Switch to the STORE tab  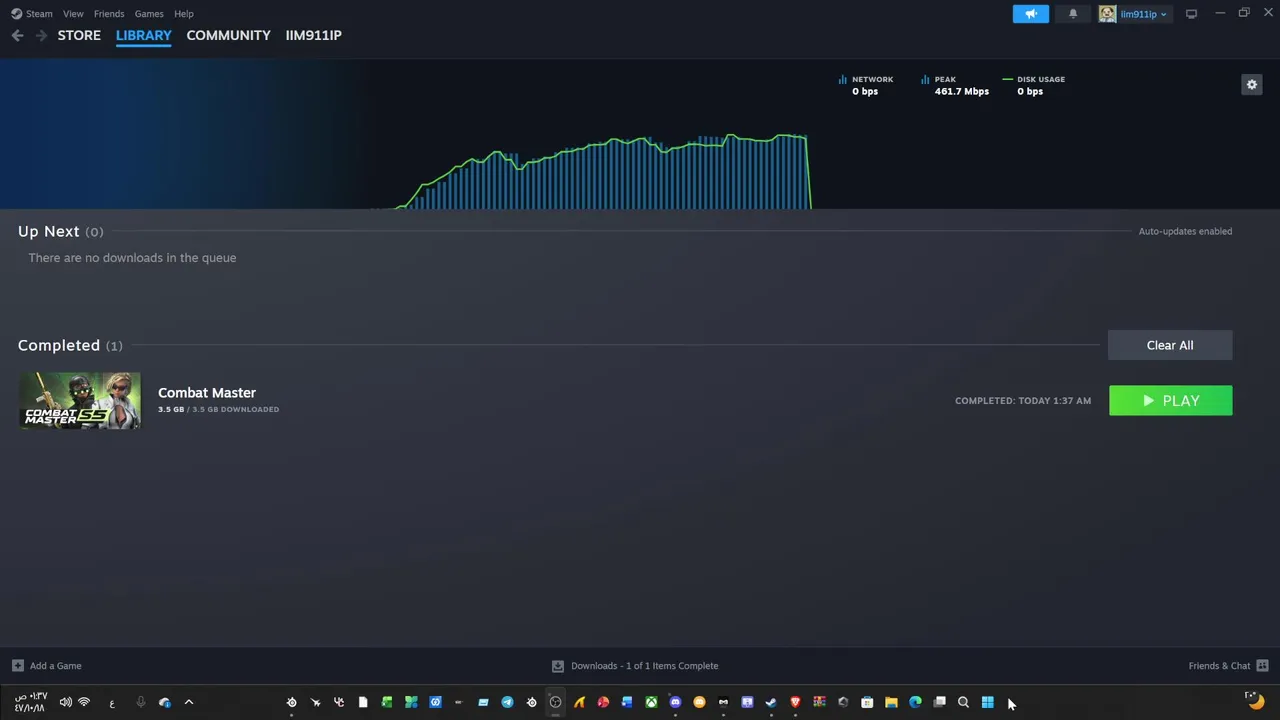pos(79,35)
